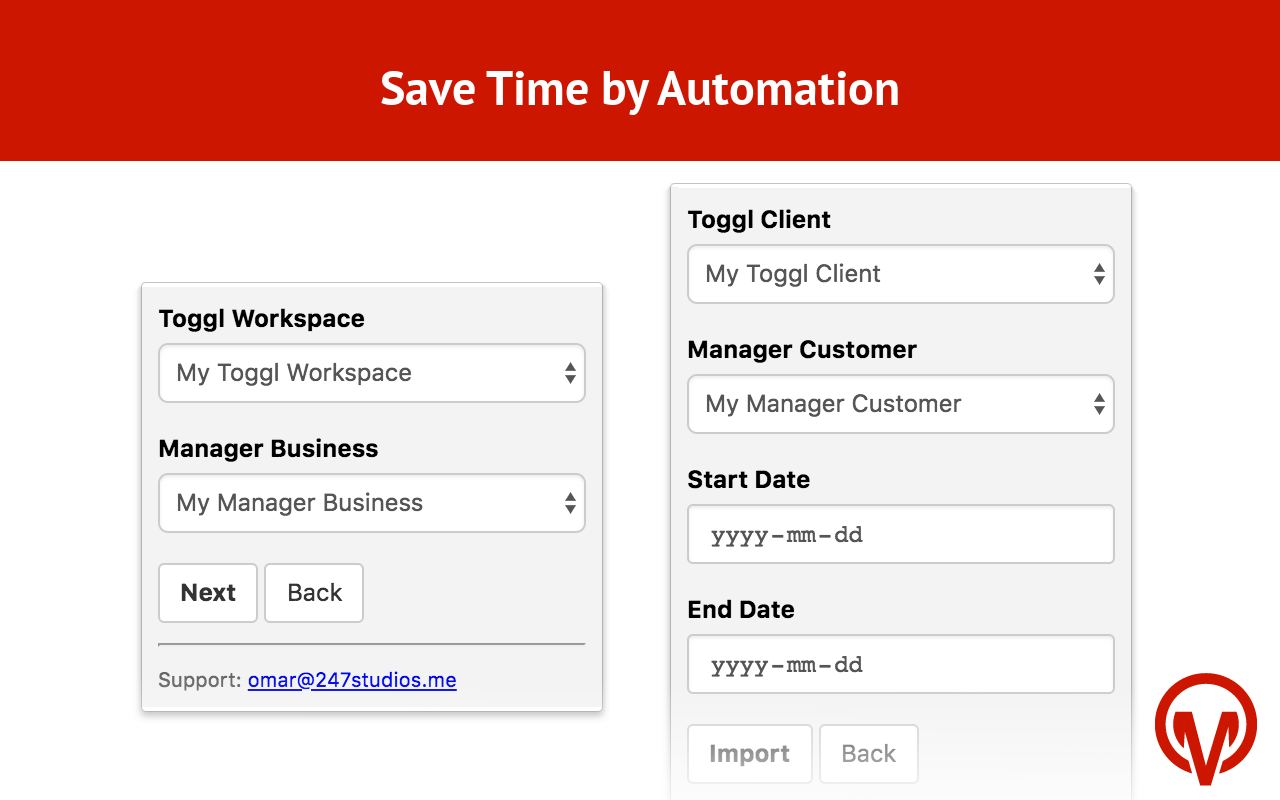Click the red M logo icon

point(1206,728)
